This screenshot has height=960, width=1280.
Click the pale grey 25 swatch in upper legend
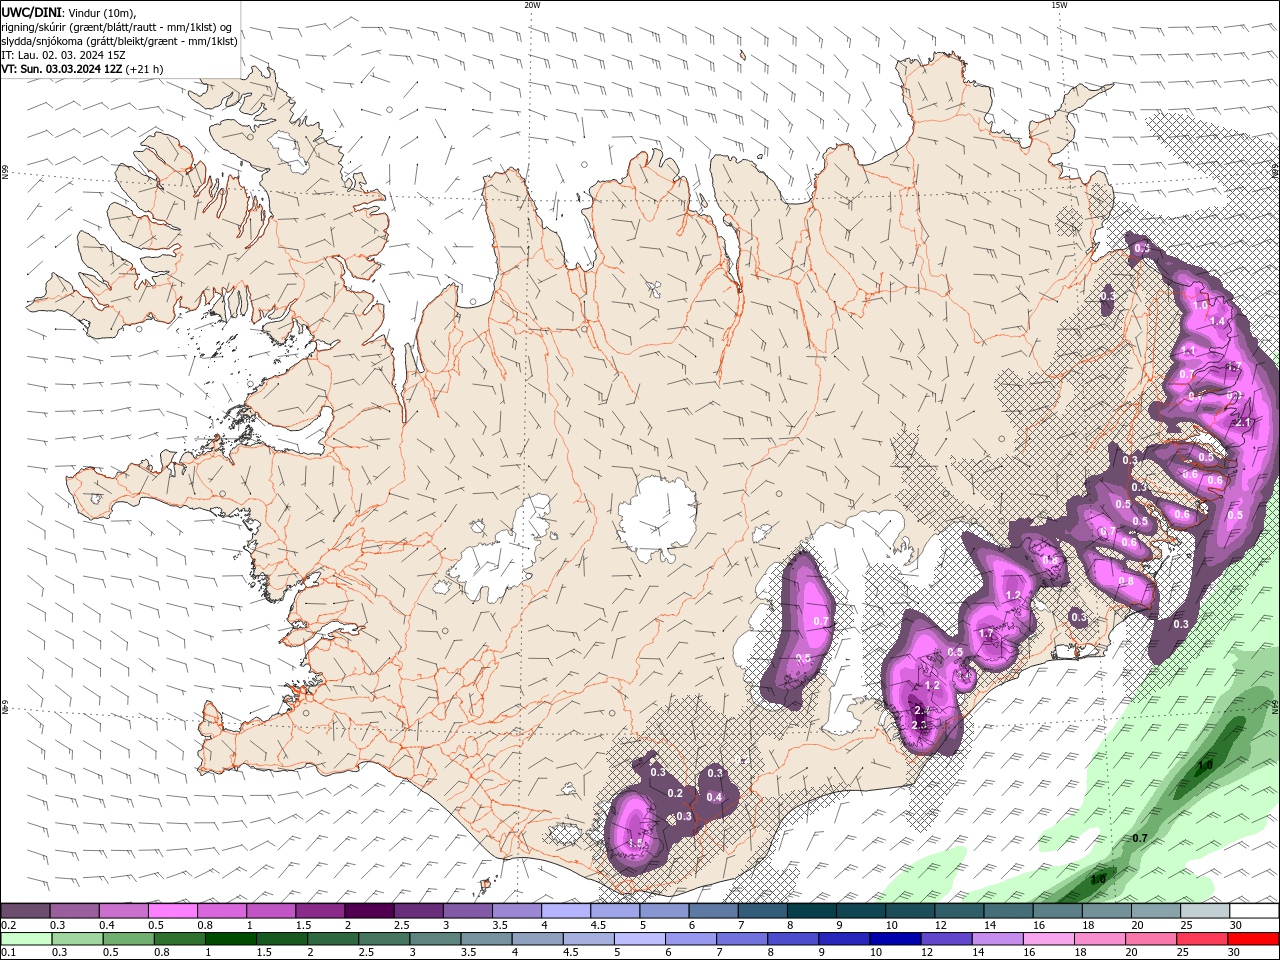coord(1205,911)
